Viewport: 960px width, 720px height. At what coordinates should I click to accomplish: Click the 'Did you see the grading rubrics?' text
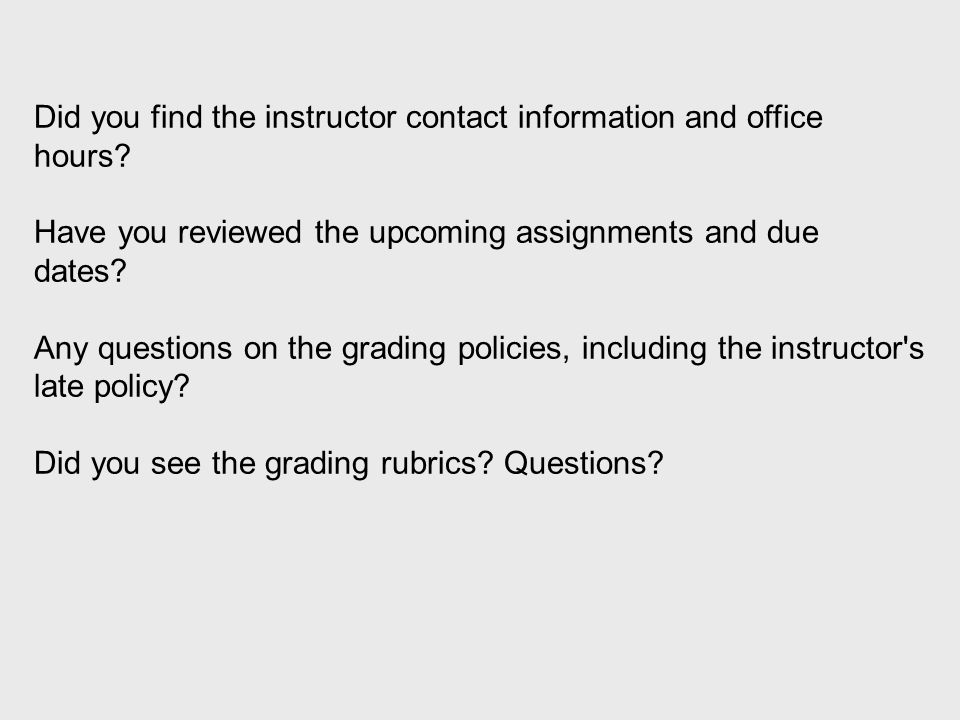(263, 463)
